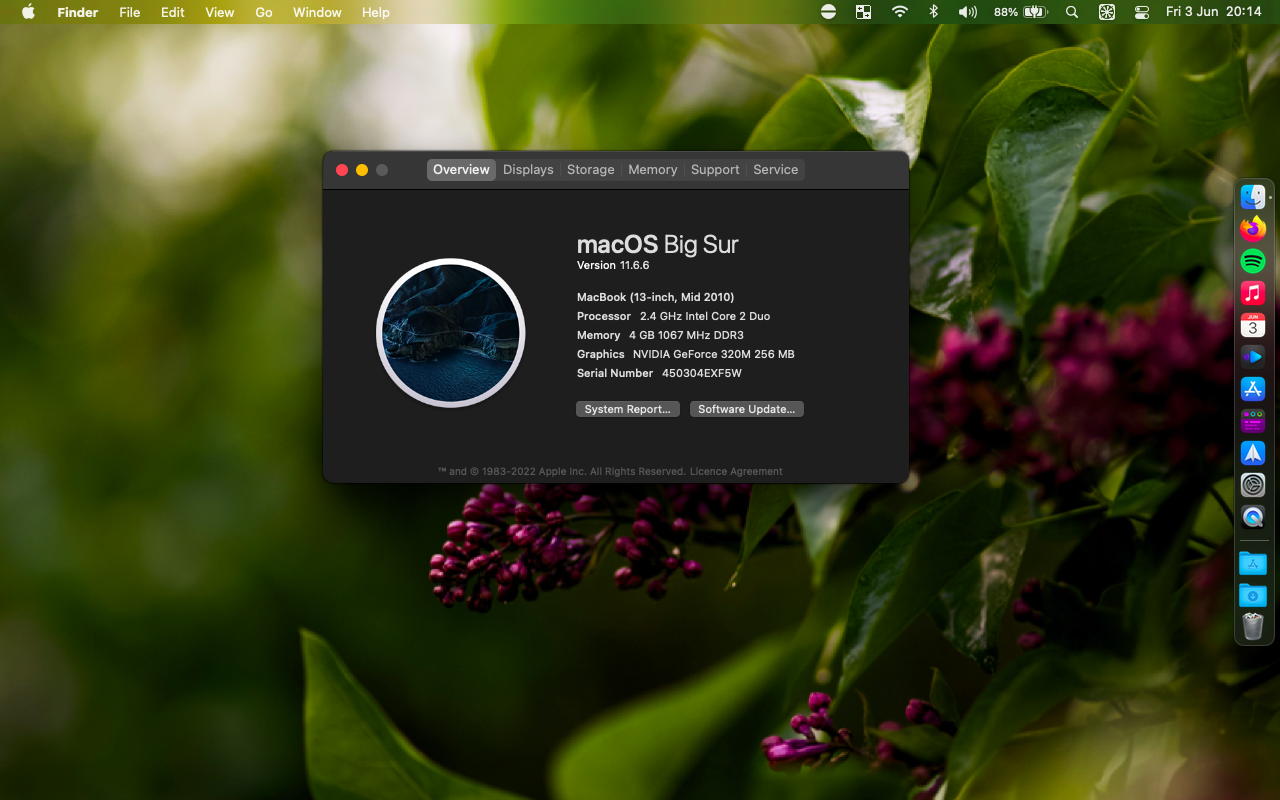Switch to the Overview tab
The height and width of the screenshot is (800, 1280).
pos(461,170)
